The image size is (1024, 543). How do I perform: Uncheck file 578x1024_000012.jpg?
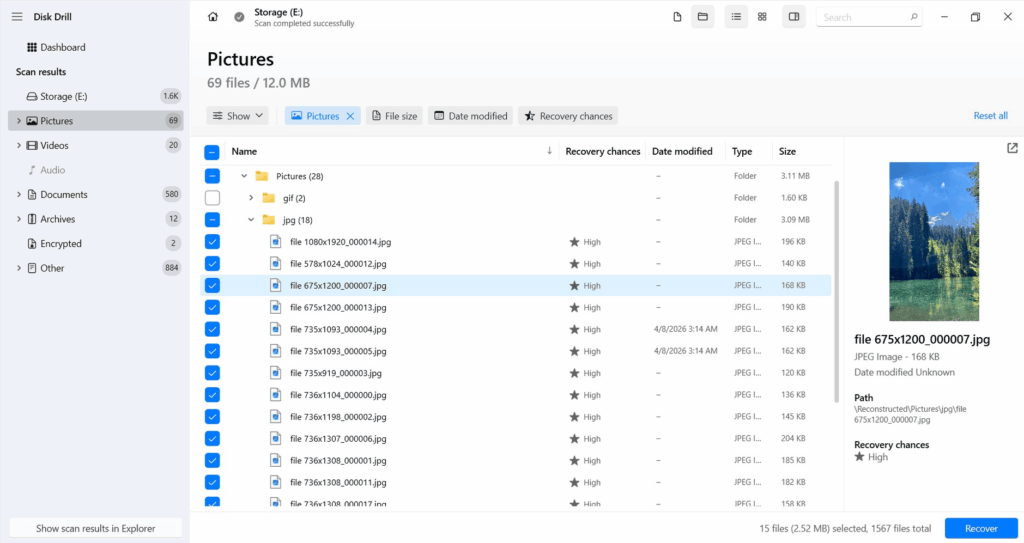212,263
